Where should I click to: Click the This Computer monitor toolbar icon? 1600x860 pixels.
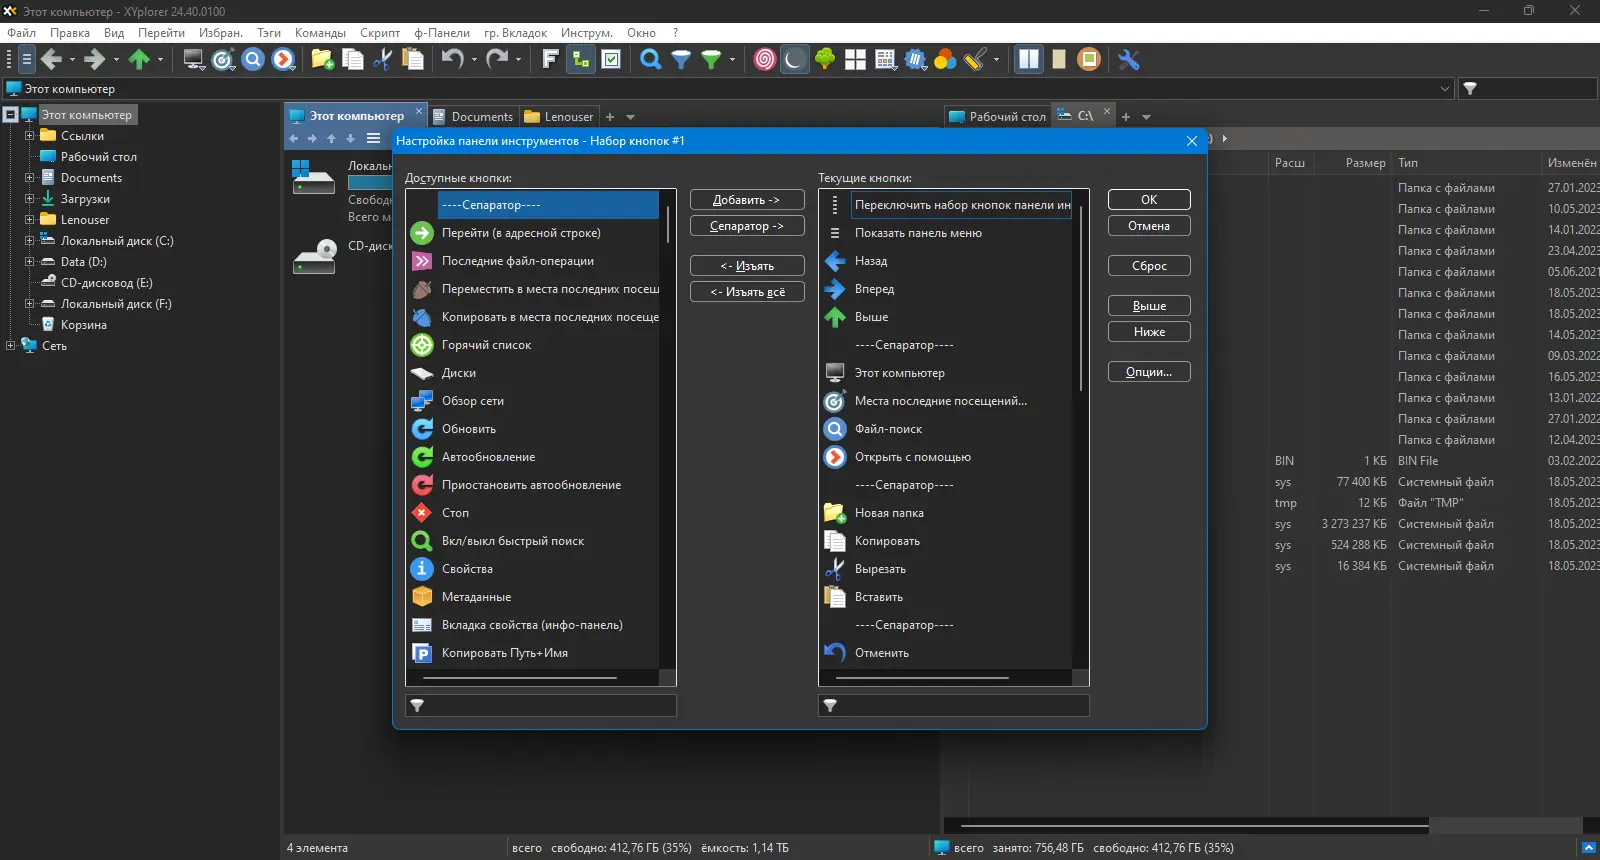[x=194, y=60]
